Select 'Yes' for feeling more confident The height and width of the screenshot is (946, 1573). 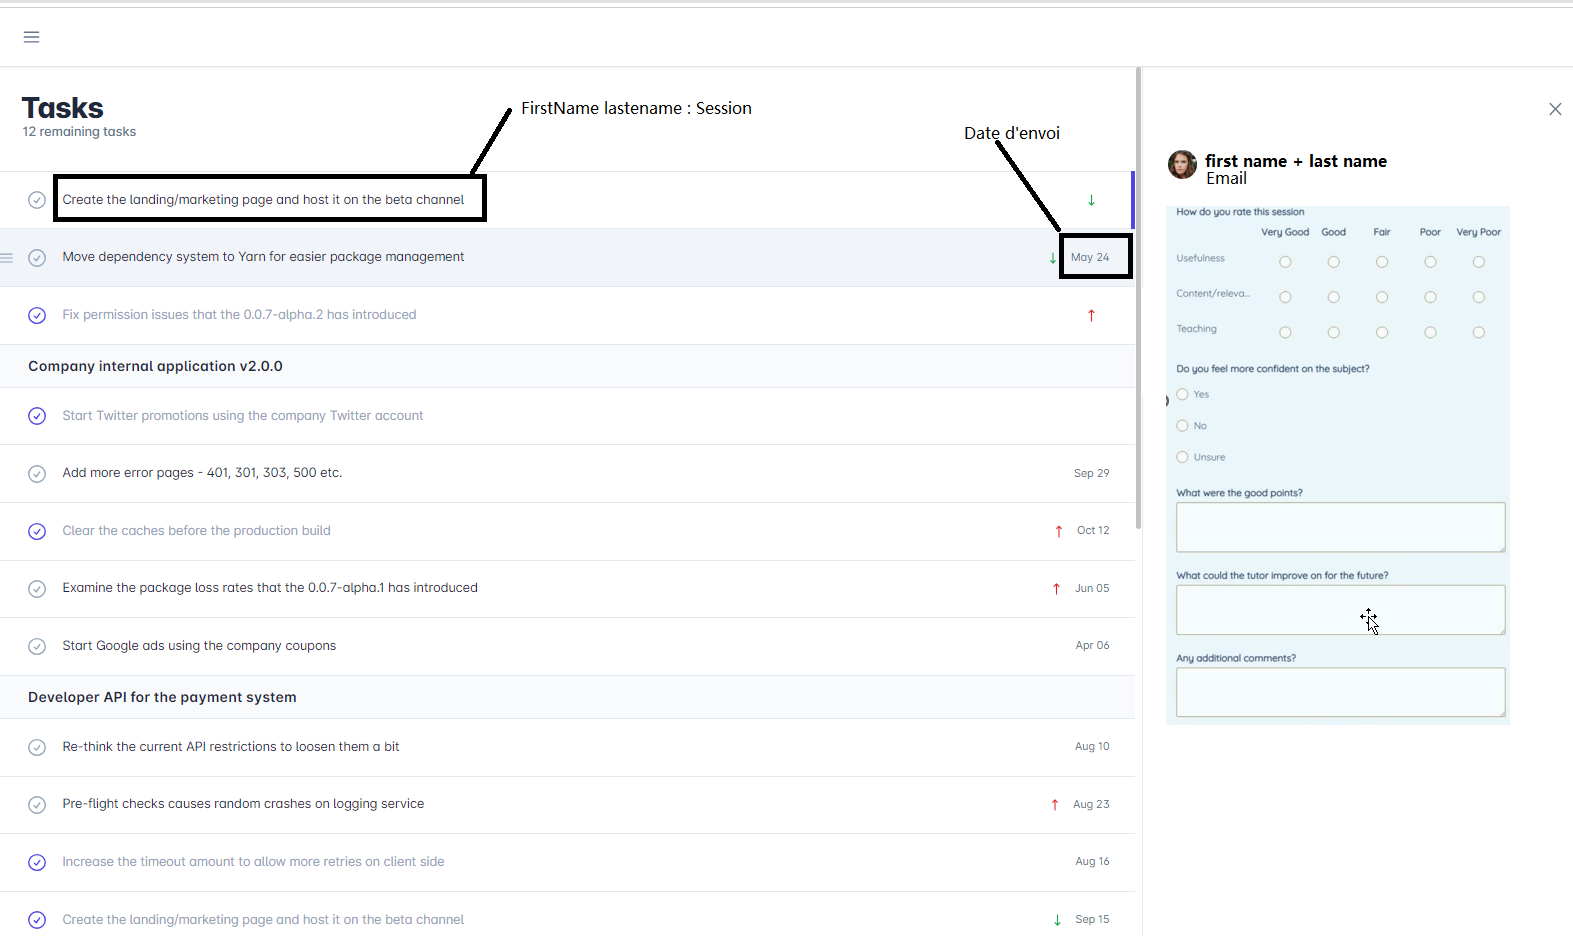tap(1182, 395)
